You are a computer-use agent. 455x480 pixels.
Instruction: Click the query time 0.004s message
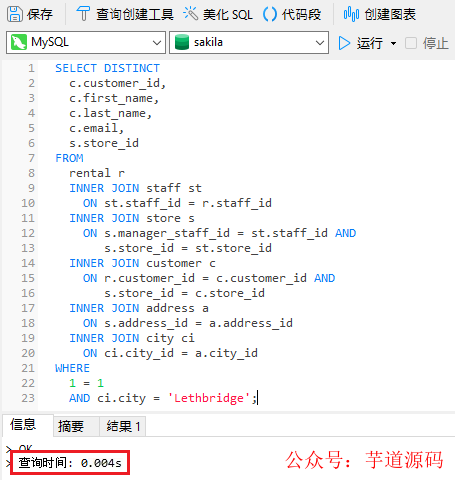70,463
